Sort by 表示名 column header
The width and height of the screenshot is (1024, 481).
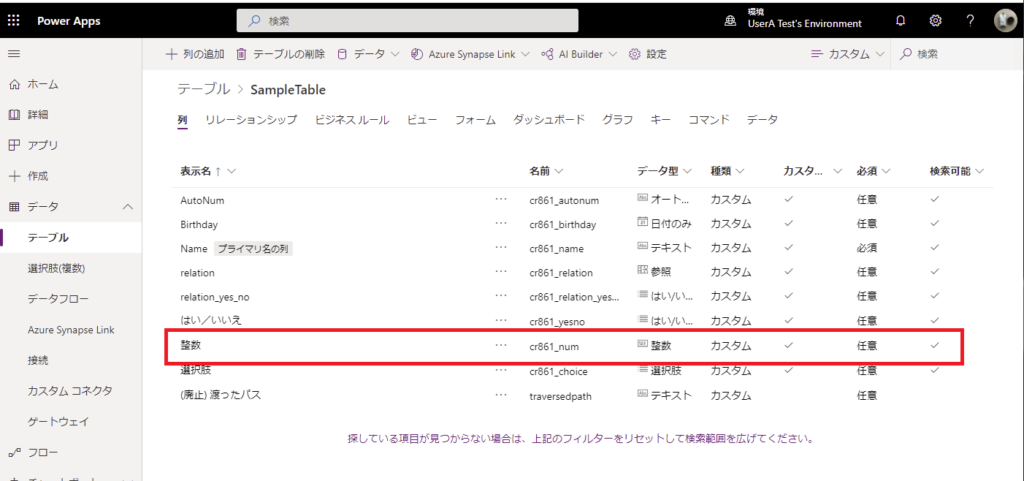[208, 171]
